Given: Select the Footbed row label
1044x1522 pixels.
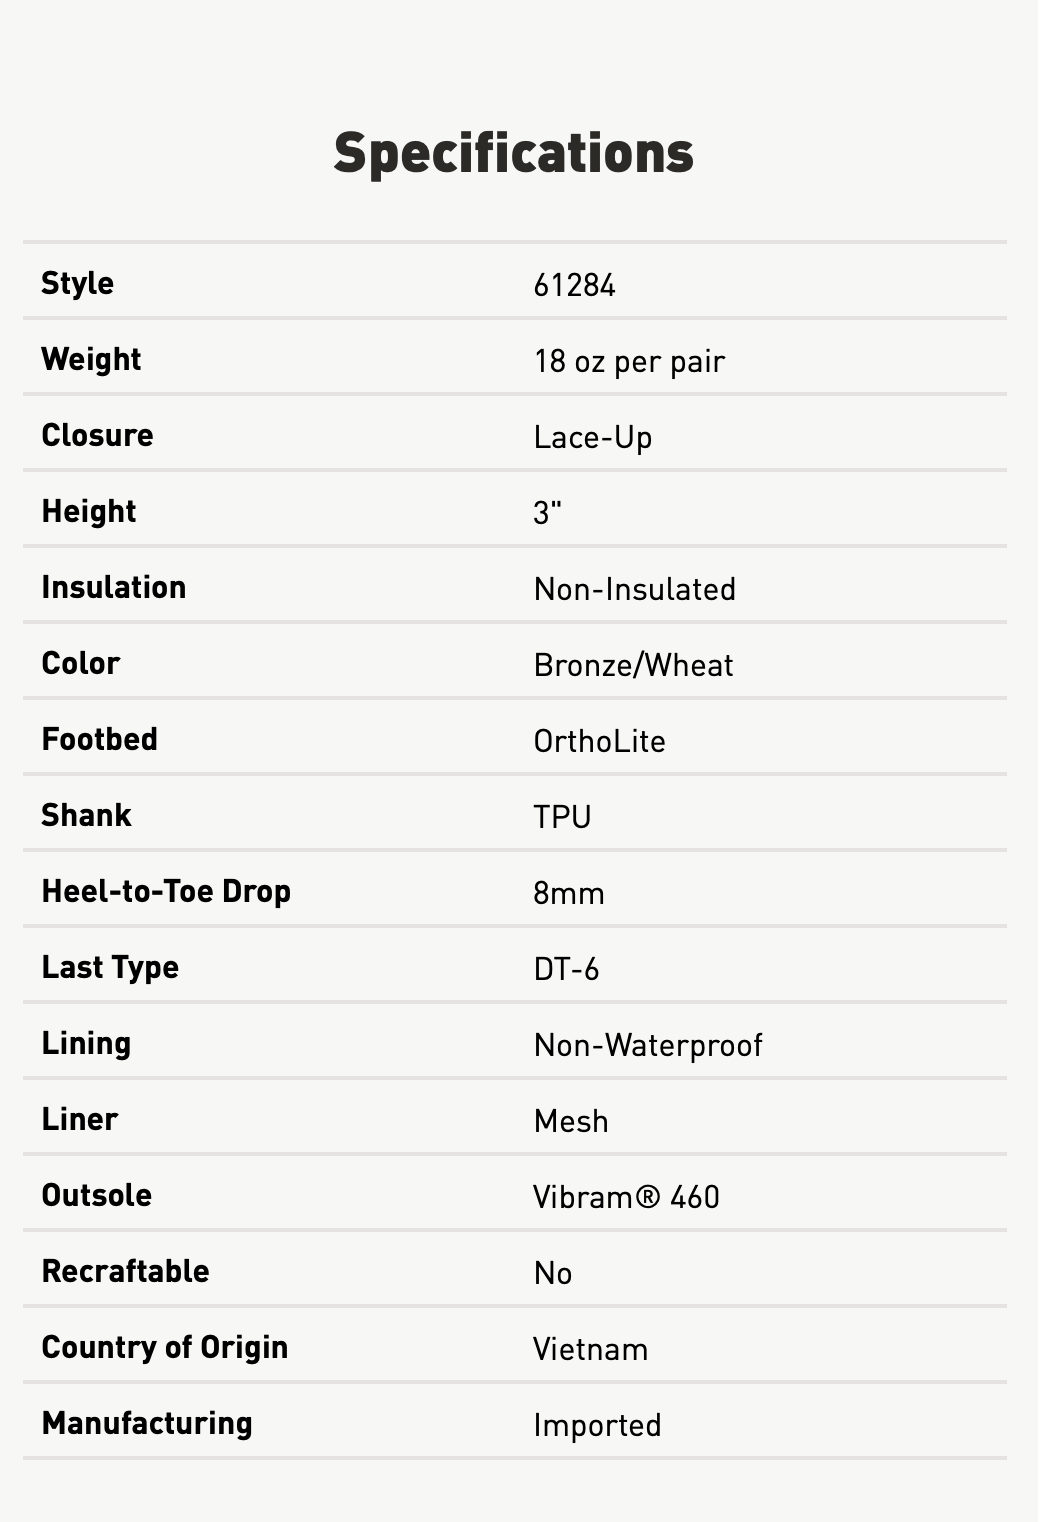Looking at the screenshot, I should tap(99, 740).
